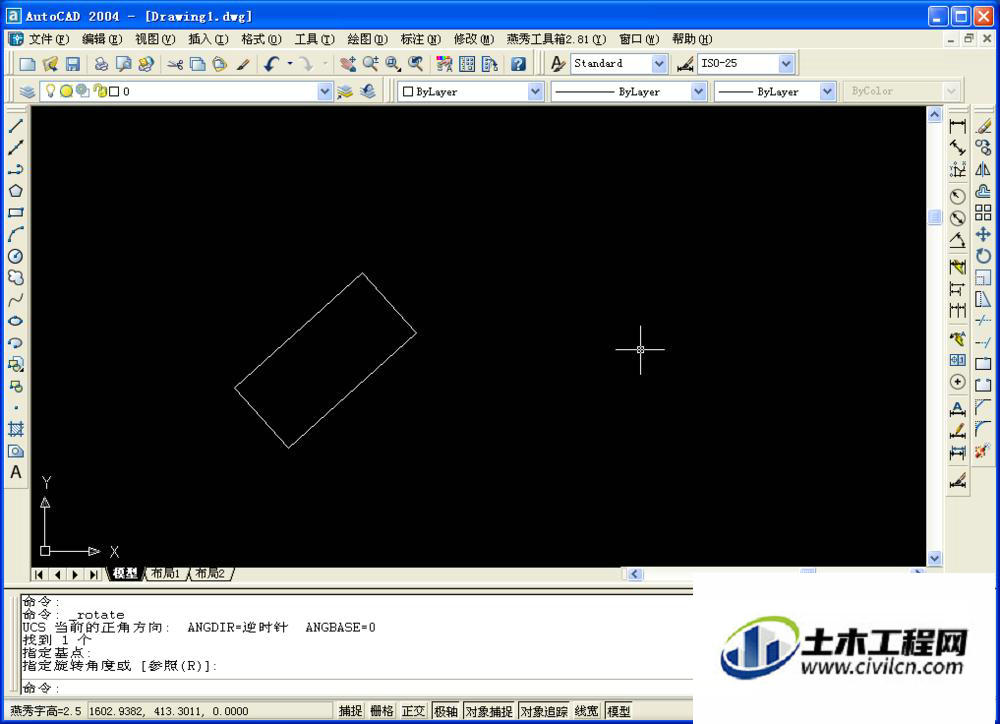Click the Rotate modify tool
Screen dimensions: 1000x724
click(x=983, y=256)
